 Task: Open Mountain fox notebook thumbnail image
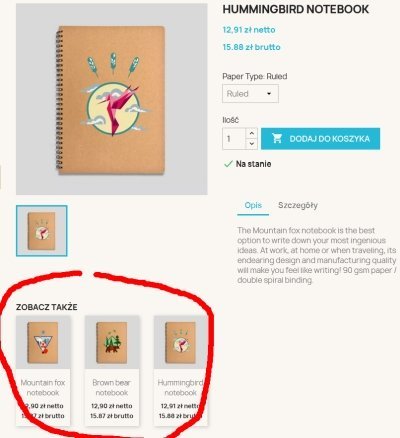point(43,342)
